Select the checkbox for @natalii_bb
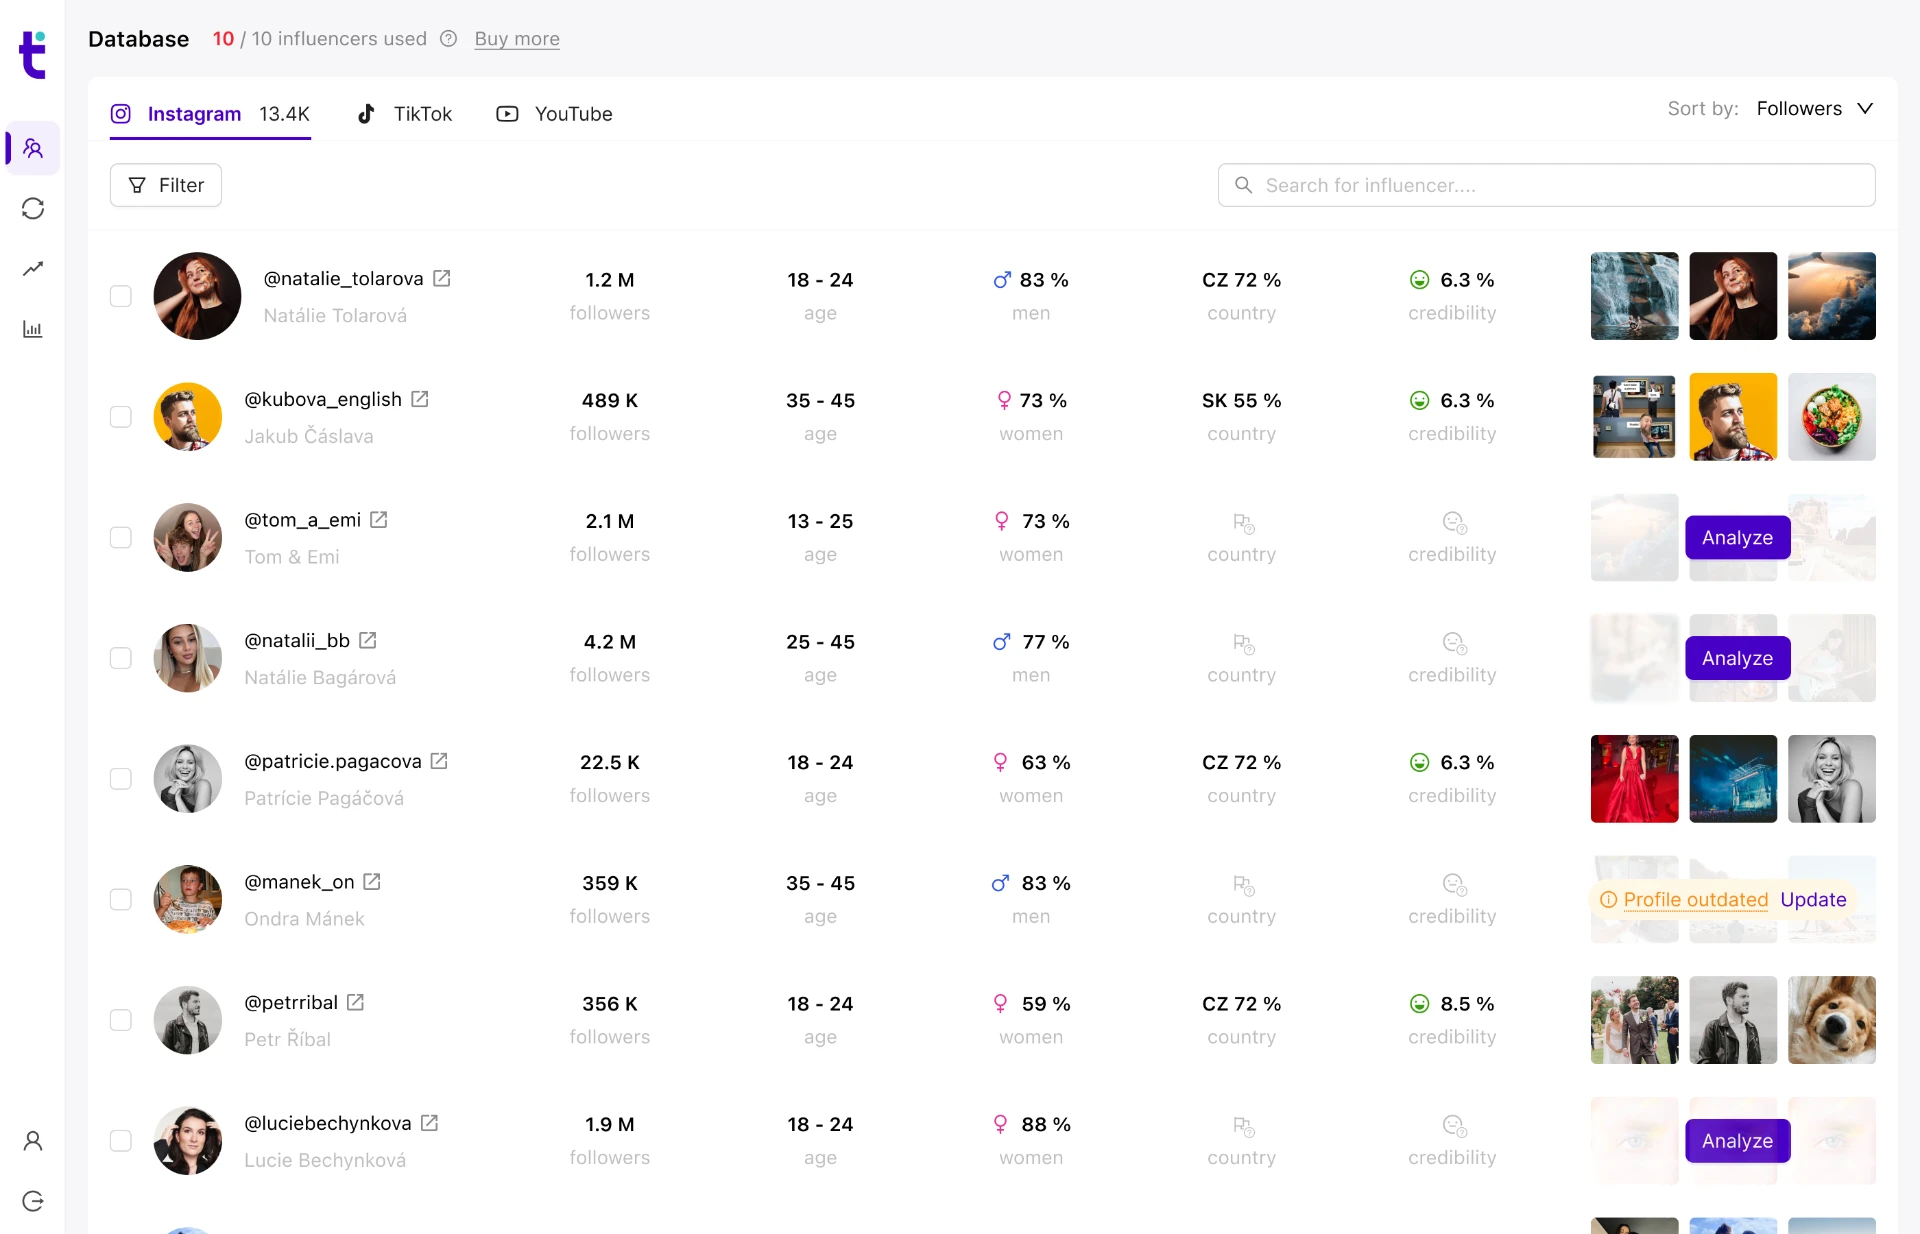Screen dimensions: 1920x1234 click(x=121, y=658)
